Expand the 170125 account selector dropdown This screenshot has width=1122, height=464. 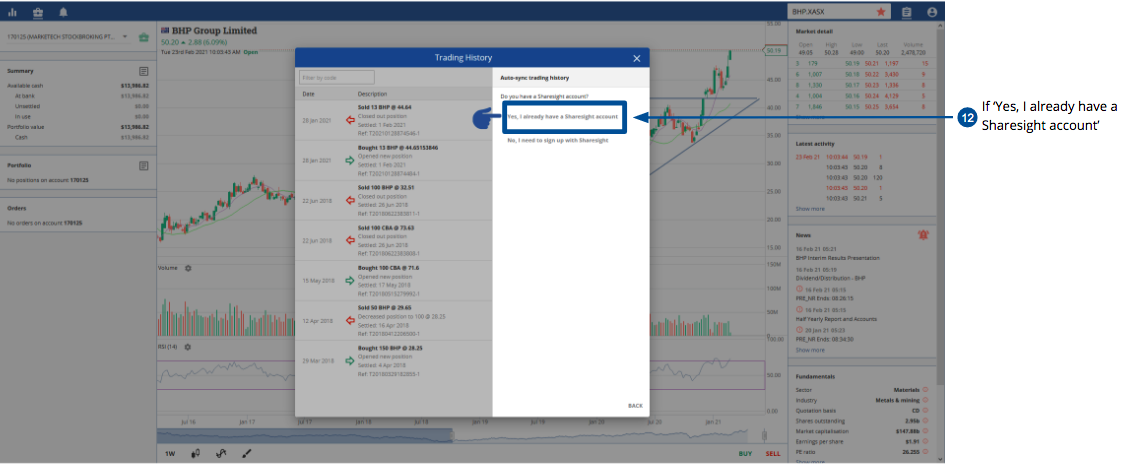coord(124,37)
